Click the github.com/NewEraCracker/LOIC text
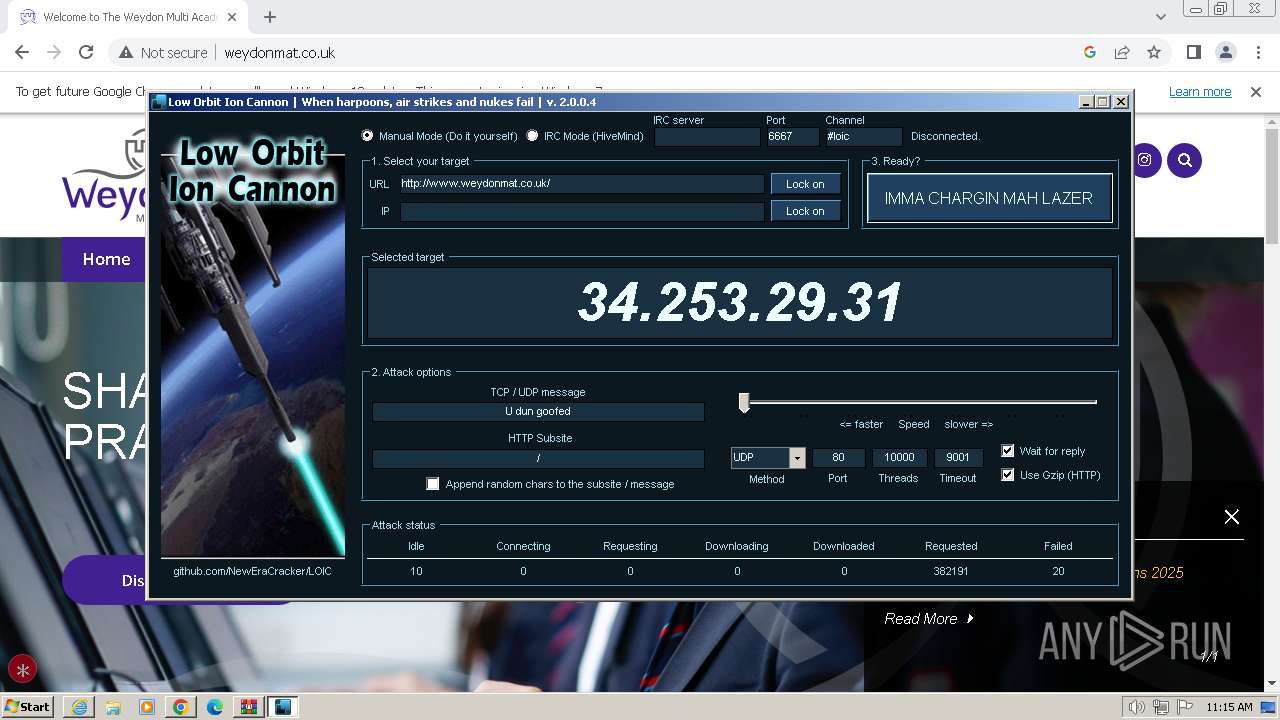 252,571
